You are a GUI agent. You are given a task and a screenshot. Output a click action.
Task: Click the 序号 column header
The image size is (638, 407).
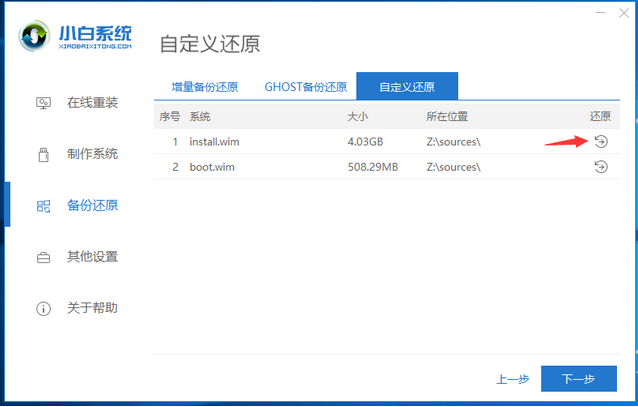pyautogui.click(x=170, y=117)
